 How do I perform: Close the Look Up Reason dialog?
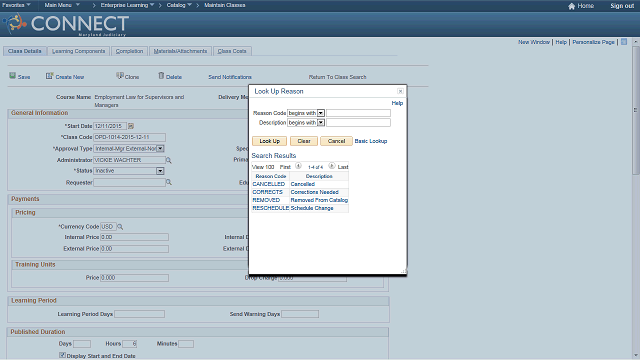click(400, 91)
